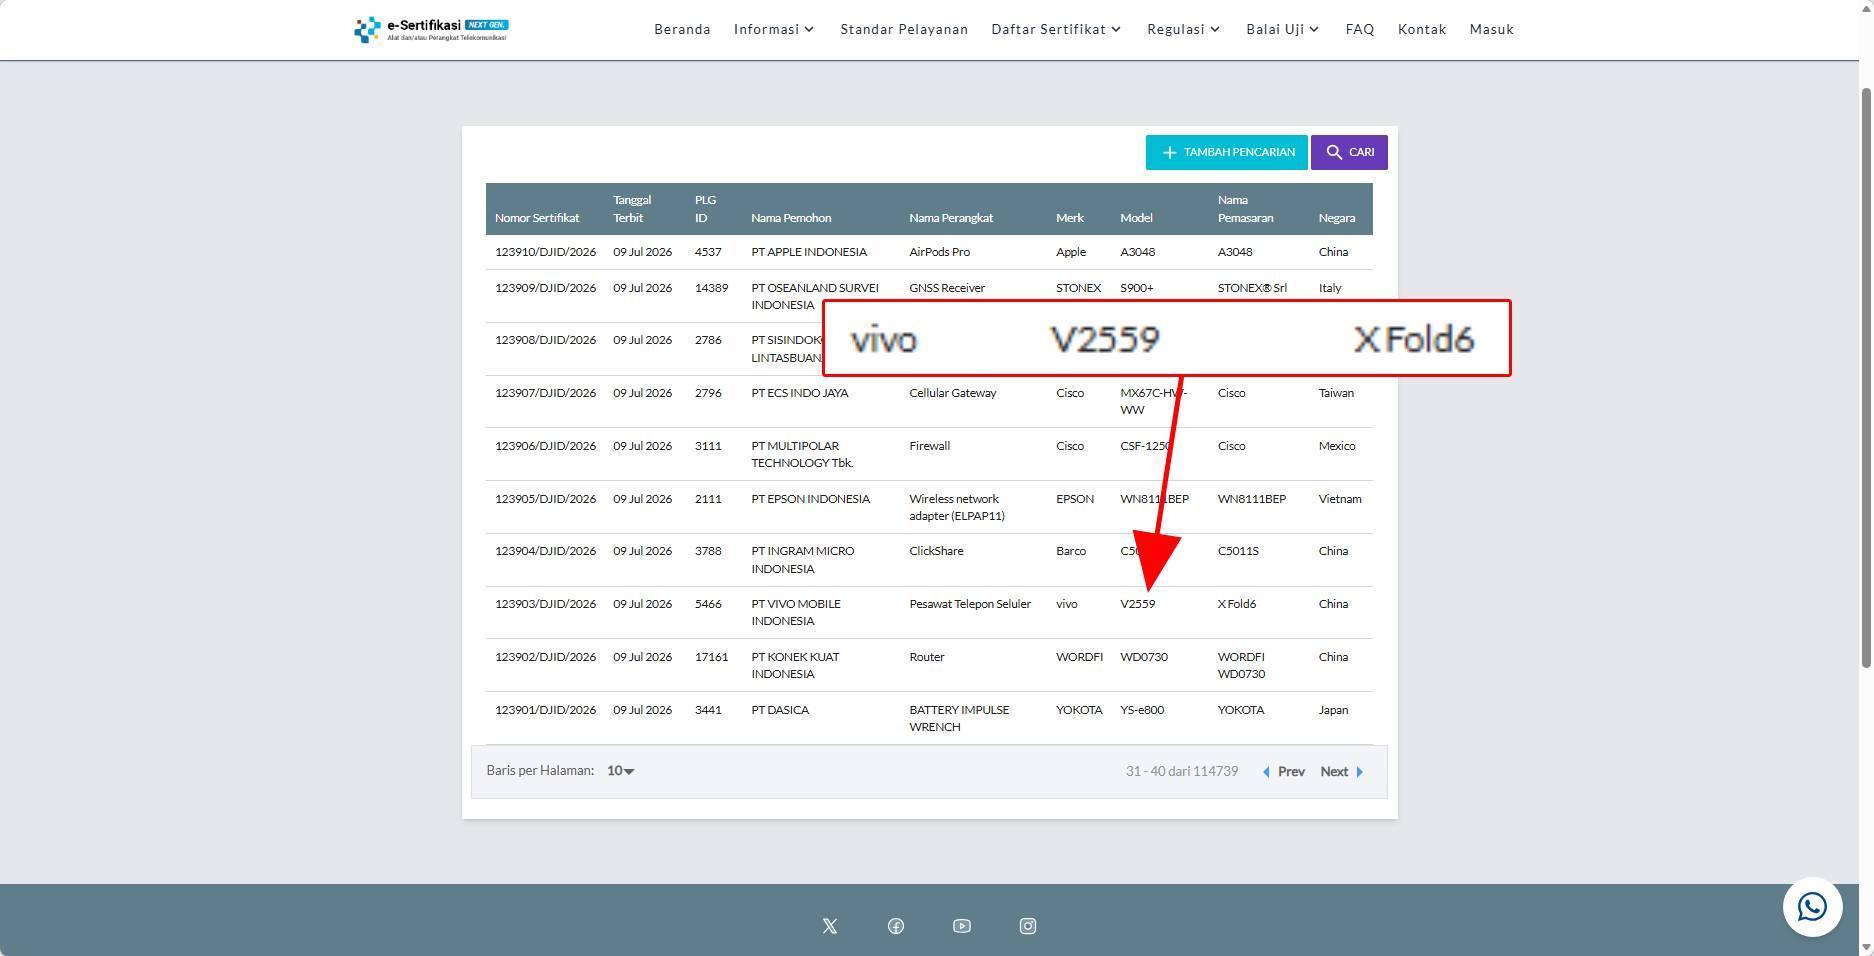
Task: Expand the Informasi menu
Action: tap(774, 29)
